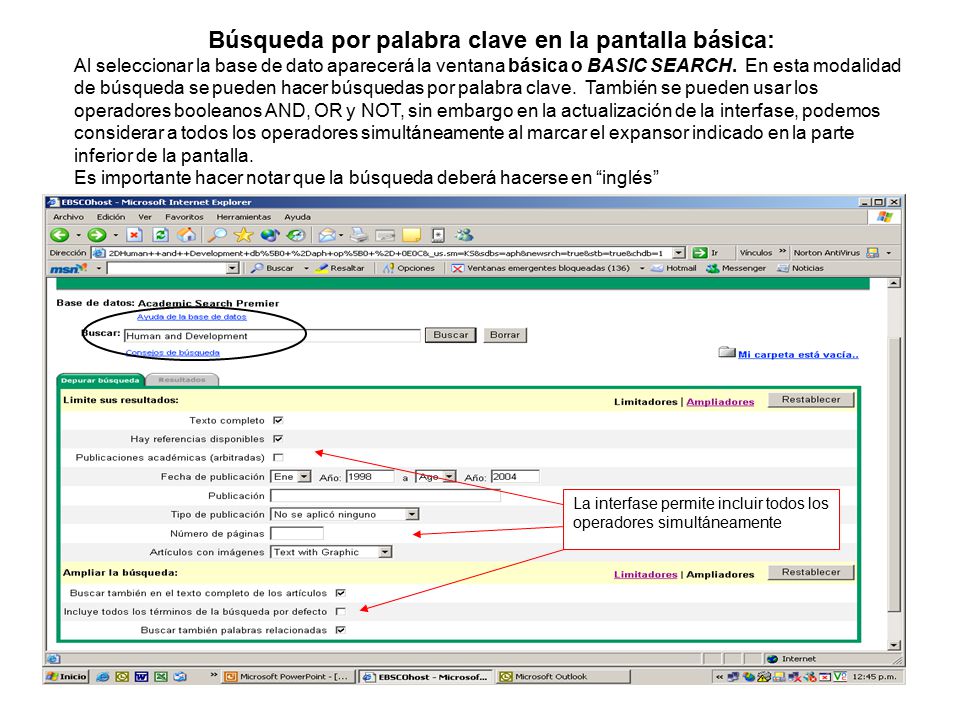Open the Favorites star icon

pos(244,235)
